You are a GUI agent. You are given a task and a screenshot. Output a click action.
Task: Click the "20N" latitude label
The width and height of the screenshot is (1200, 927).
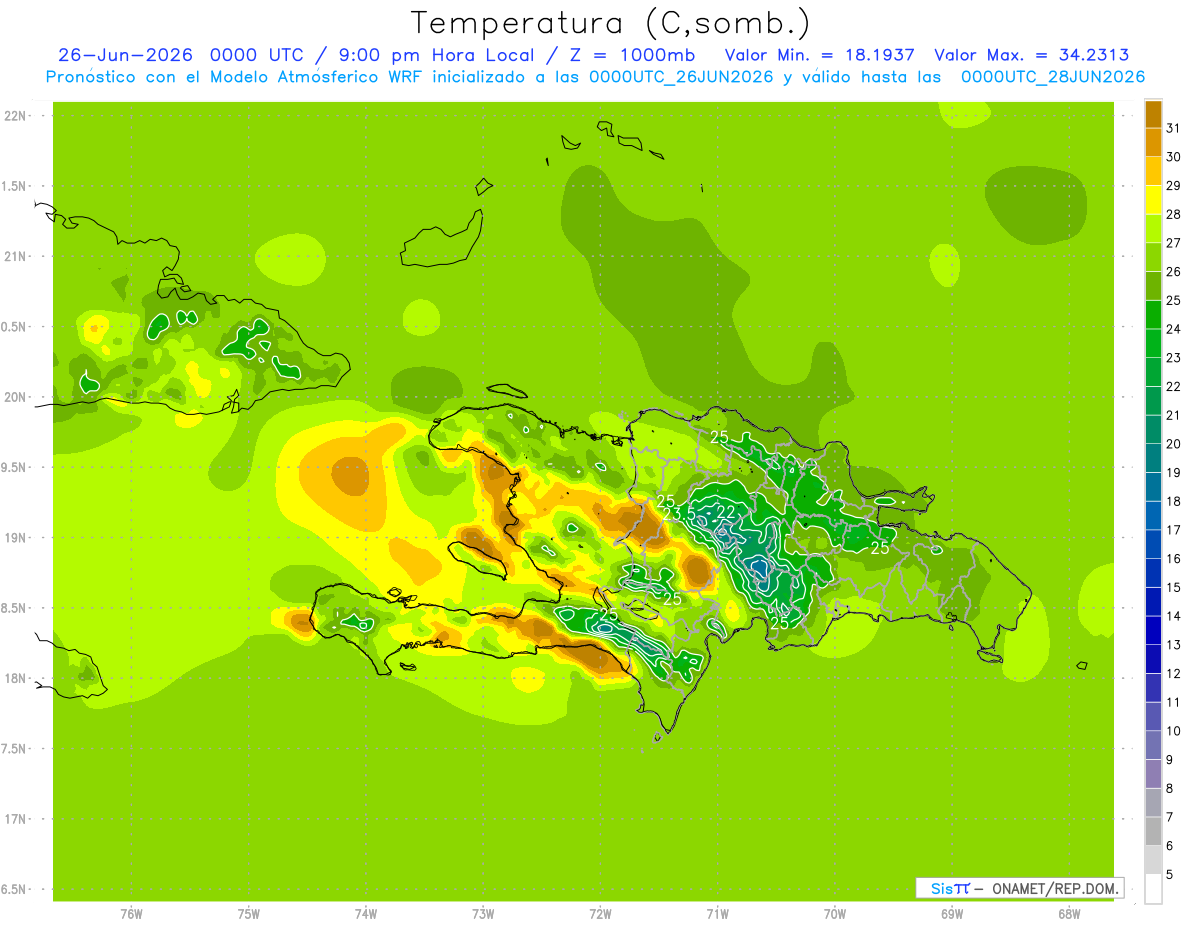pos(15,397)
